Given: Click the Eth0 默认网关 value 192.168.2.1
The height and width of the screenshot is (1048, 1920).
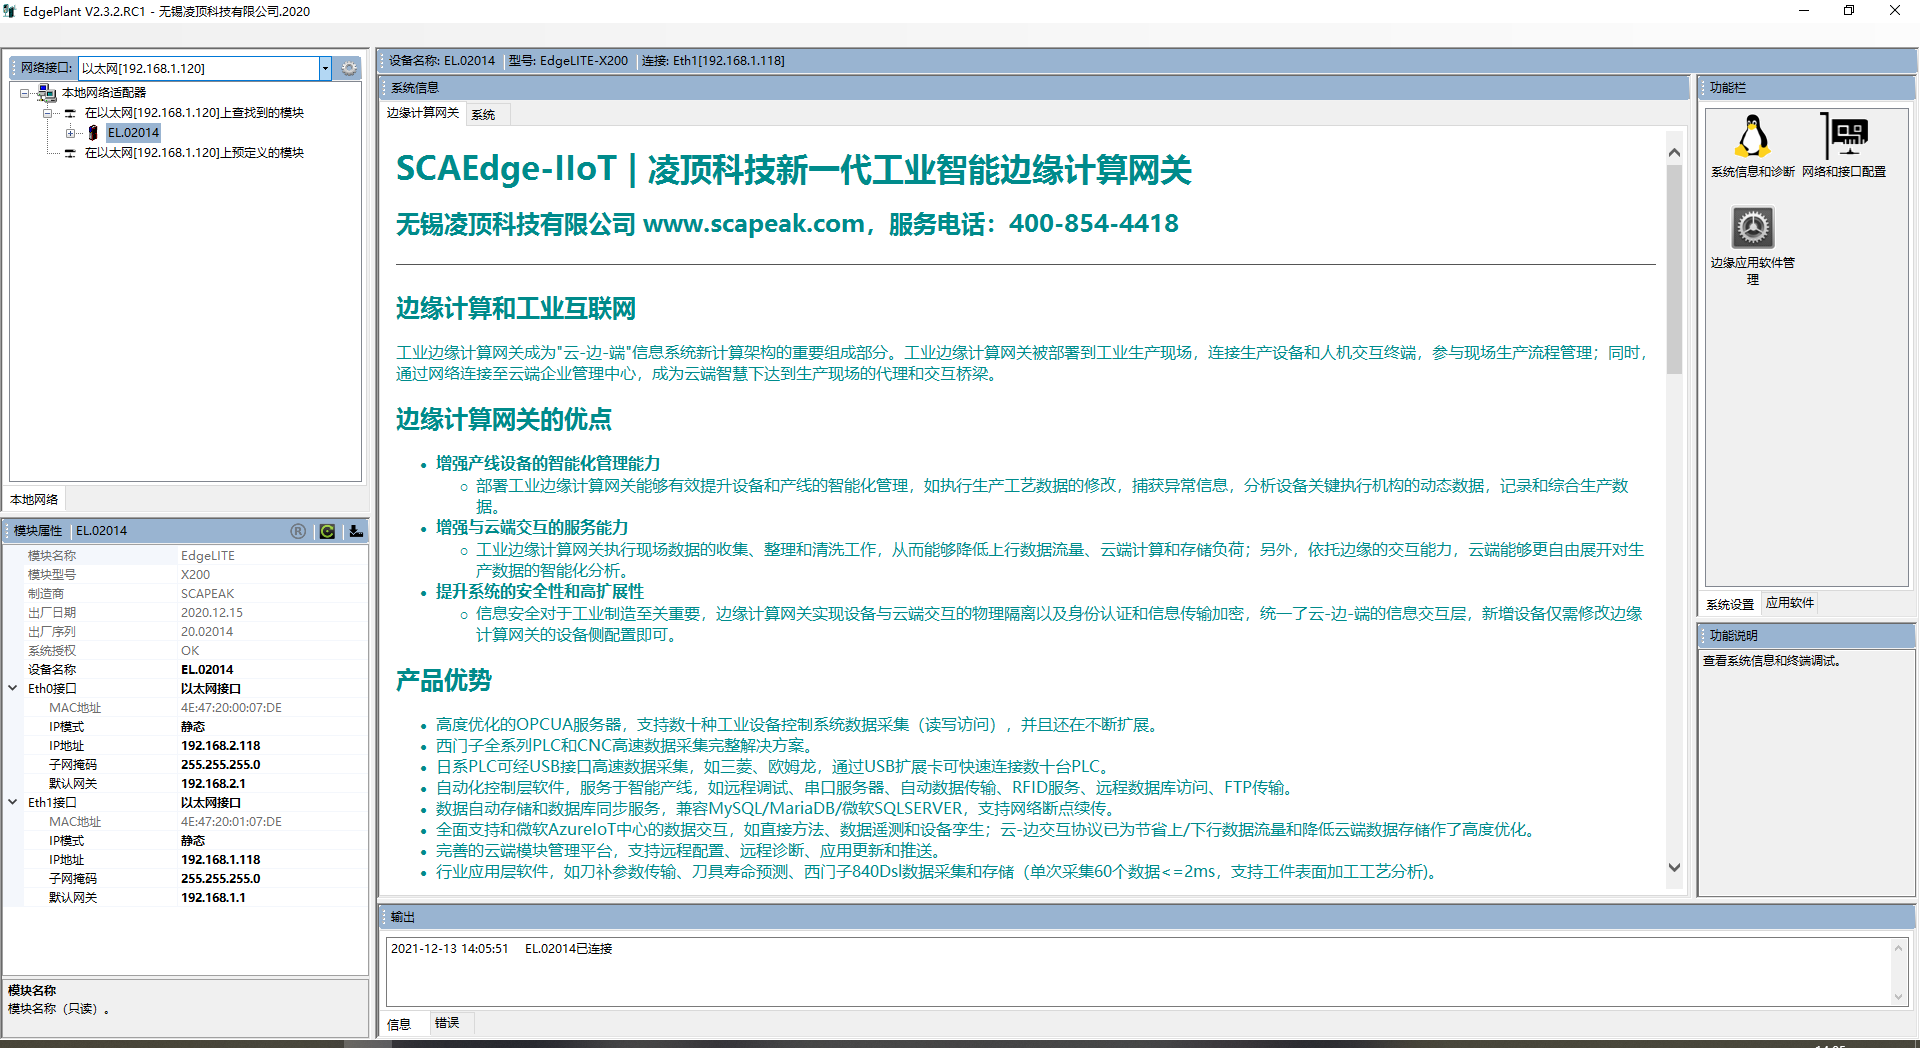Looking at the screenshot, I should tap(213, 784).
